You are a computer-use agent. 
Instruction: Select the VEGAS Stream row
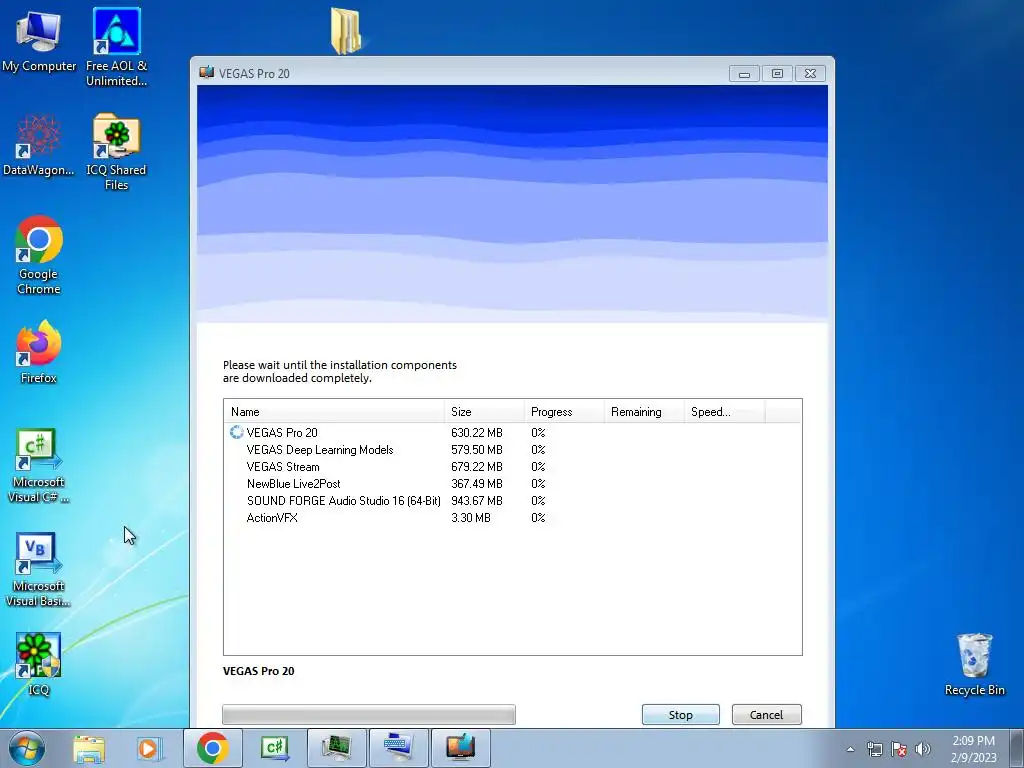click(x=513, y=466)
